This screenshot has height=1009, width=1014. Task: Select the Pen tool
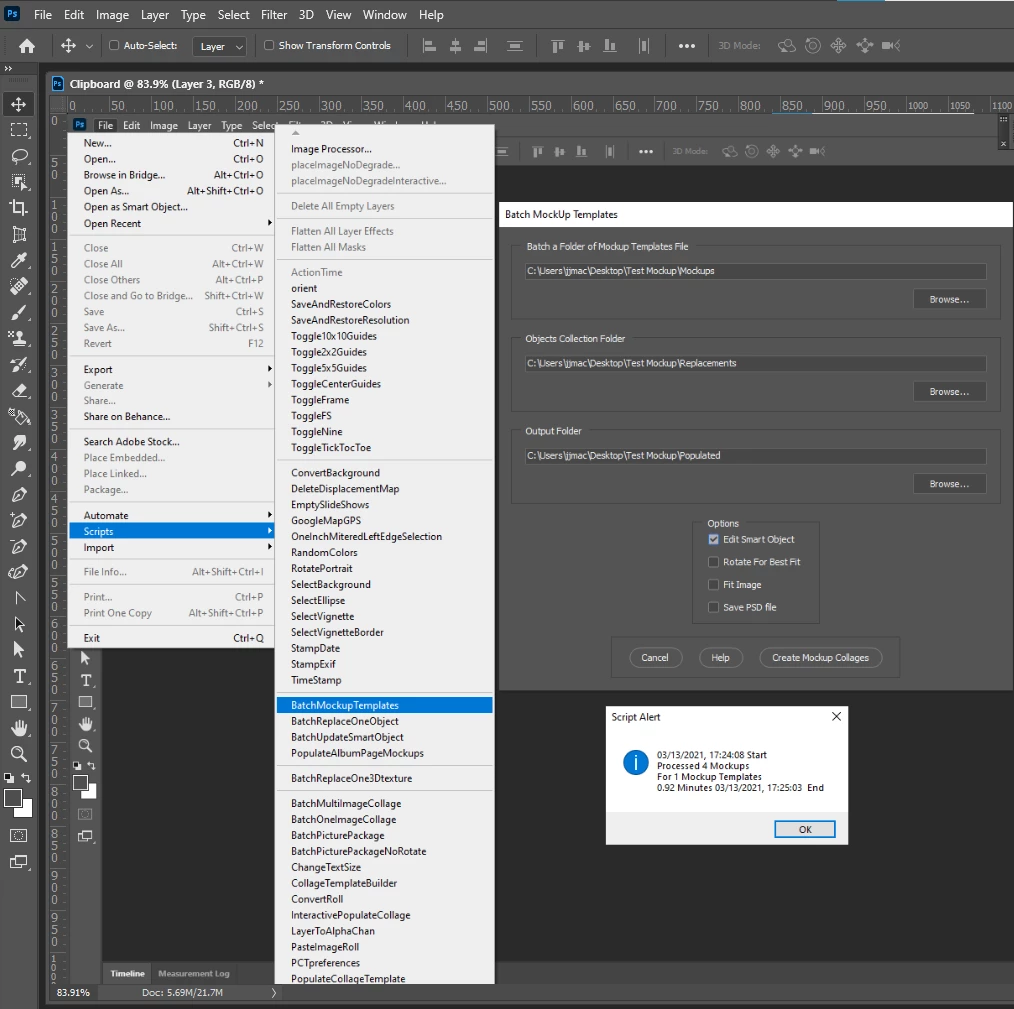point(19,495)
